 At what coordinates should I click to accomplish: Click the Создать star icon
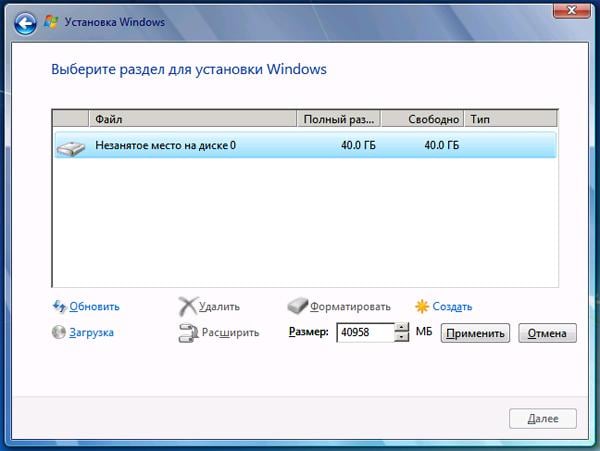tap(422, 306)
